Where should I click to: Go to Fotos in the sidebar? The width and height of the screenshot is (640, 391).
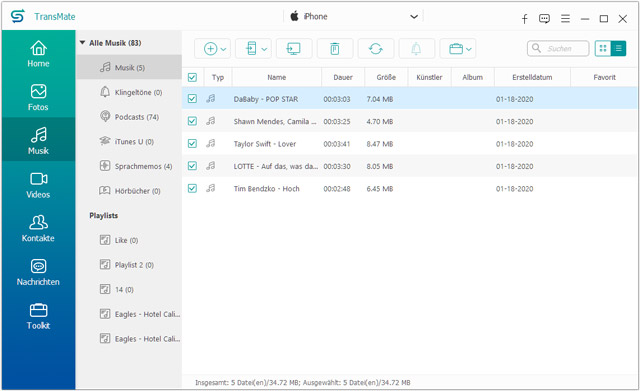(38, 97)
